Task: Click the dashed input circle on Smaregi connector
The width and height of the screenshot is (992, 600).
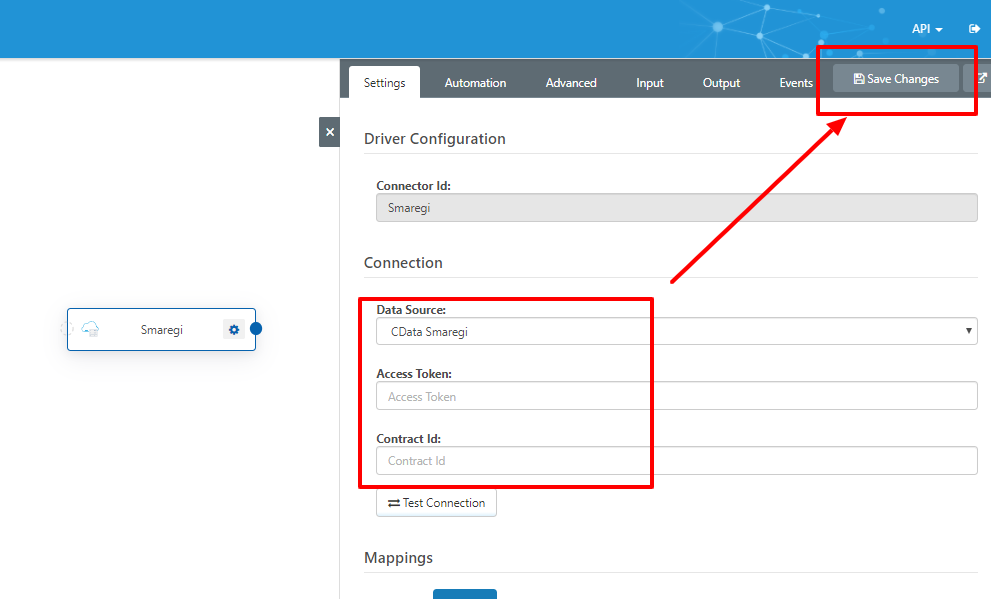Action: pos(66,328)
